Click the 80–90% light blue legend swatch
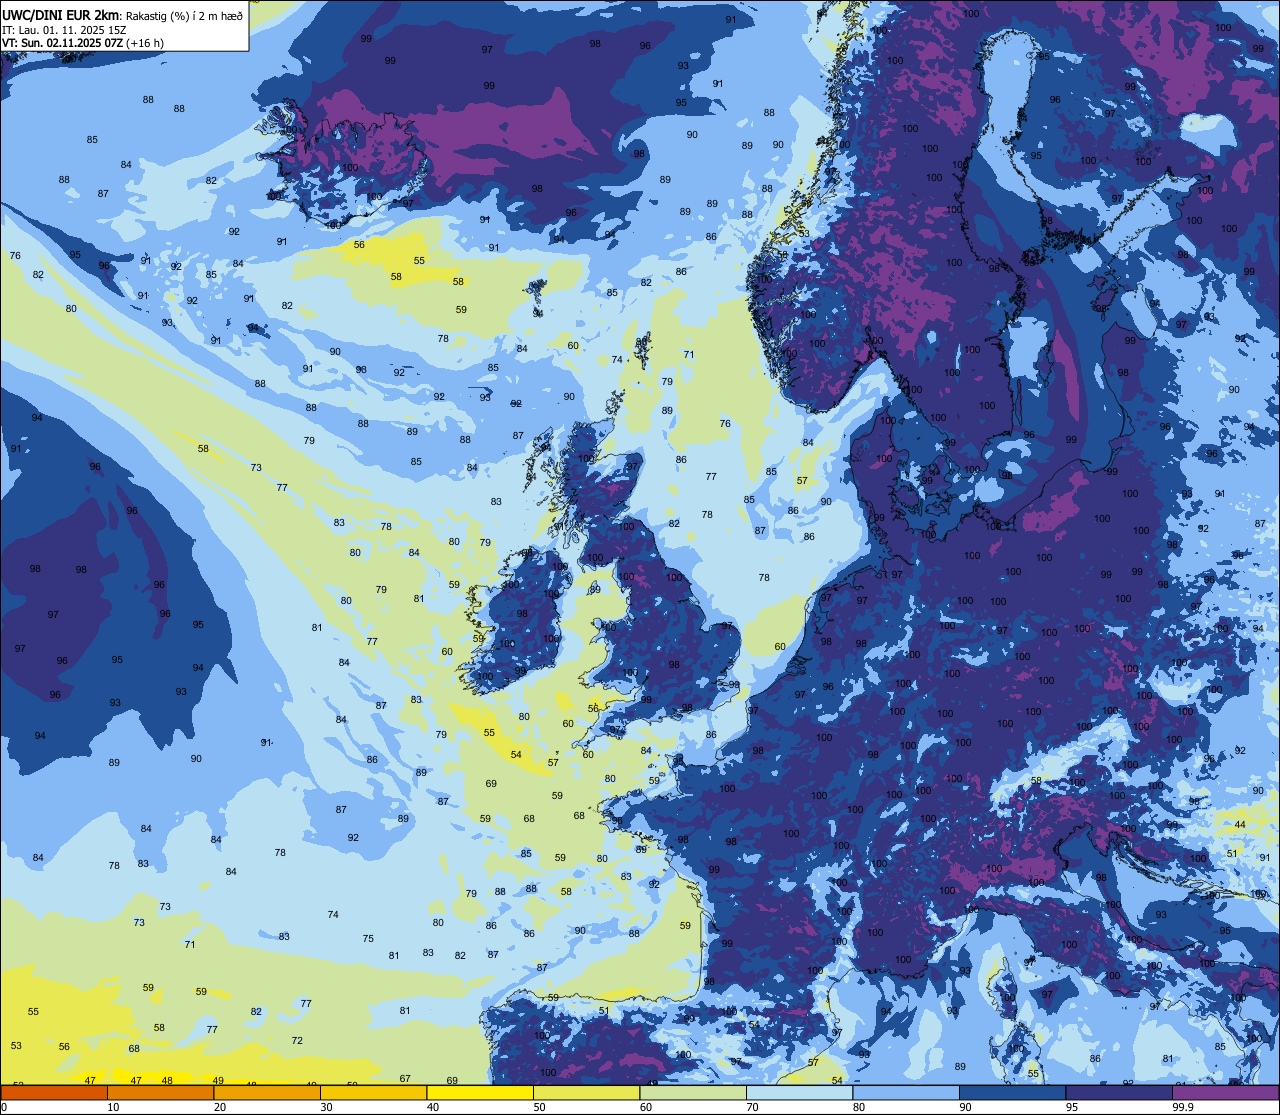1280x1115 pixels. pos(906,1092)
